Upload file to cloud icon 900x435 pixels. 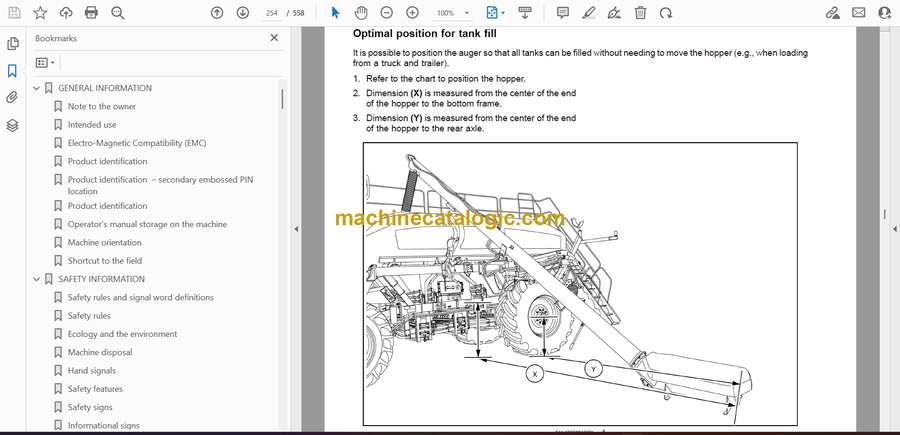click(x=66, y=13)
